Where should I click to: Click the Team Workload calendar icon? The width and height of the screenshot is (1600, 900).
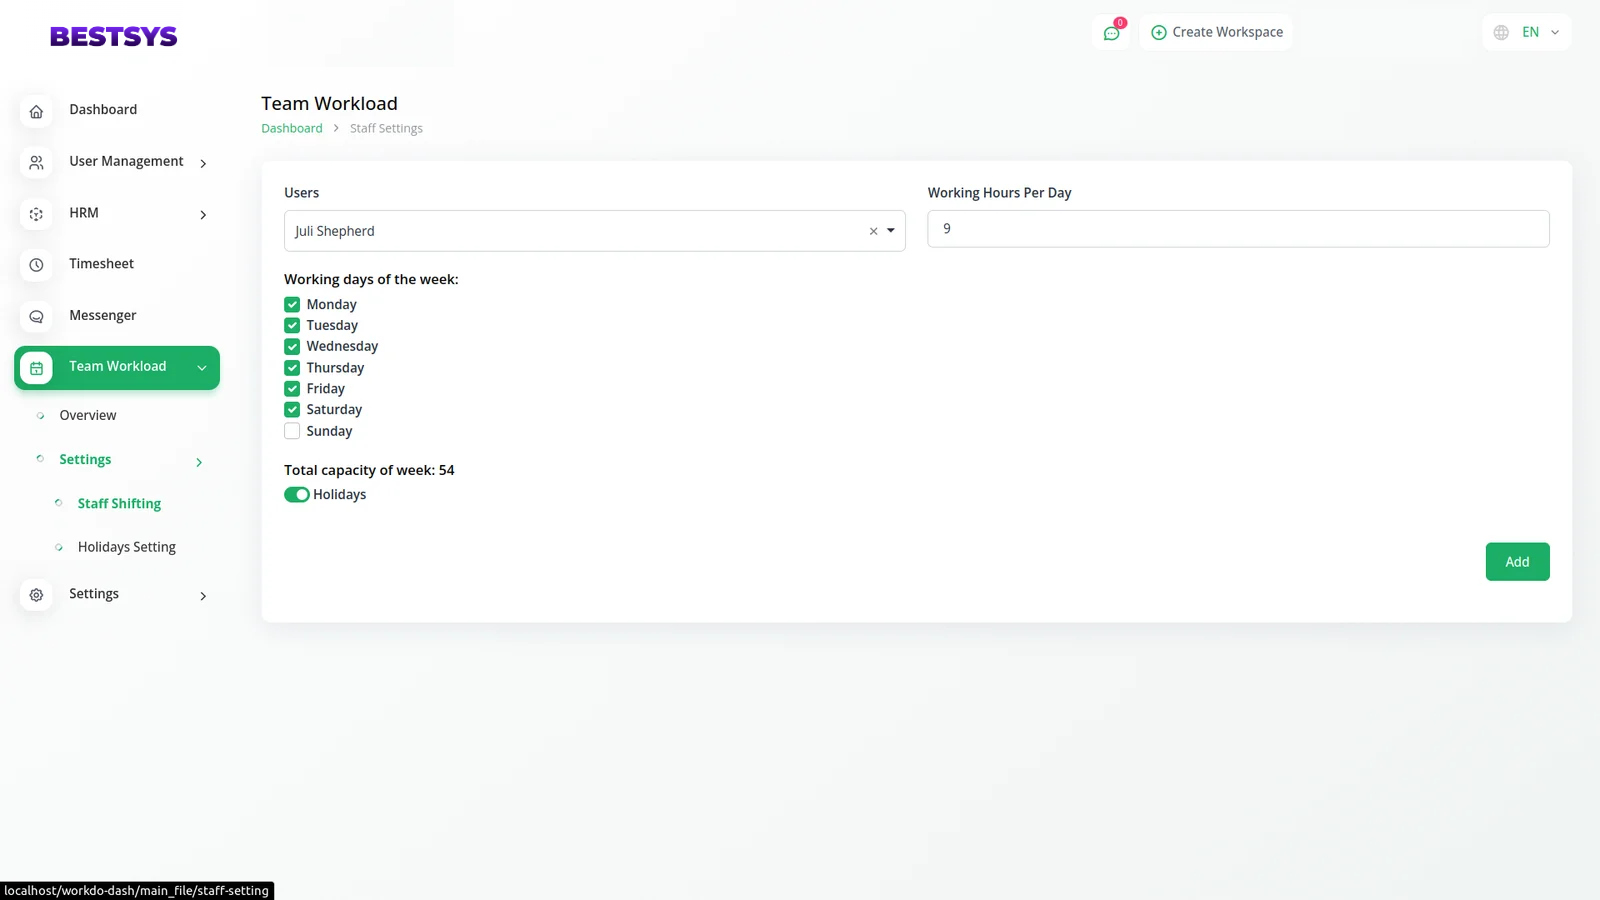pos(36,368)
